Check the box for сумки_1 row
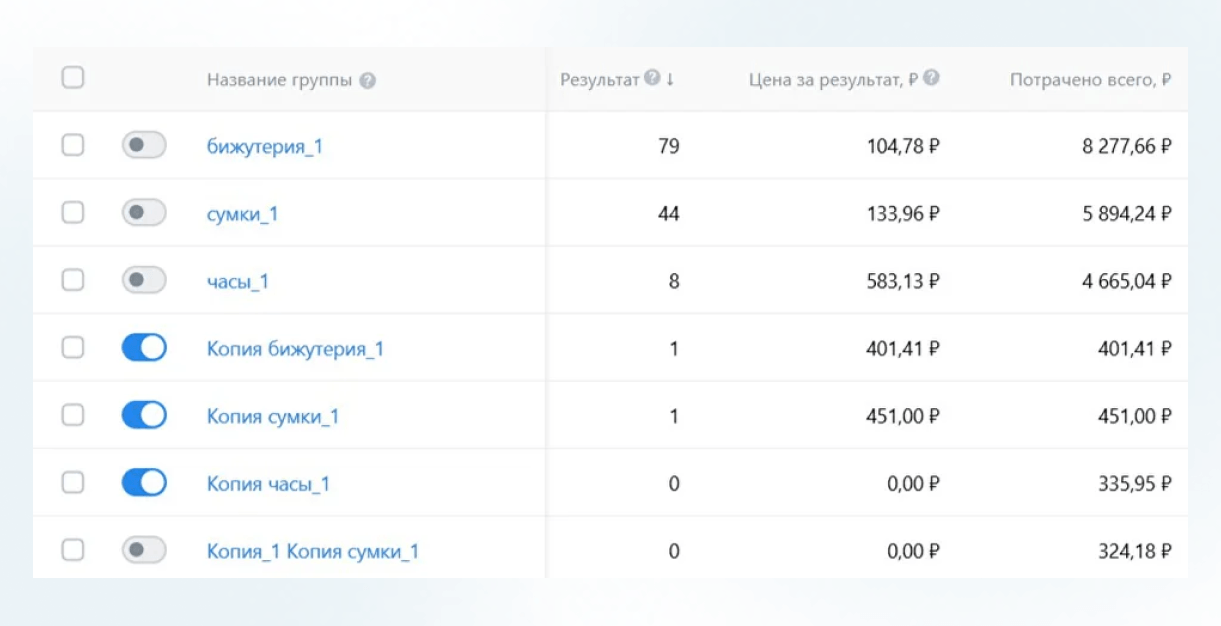The height and width of the screenshot is (626, 1221). pyautogui.click(x=73, y=213)
